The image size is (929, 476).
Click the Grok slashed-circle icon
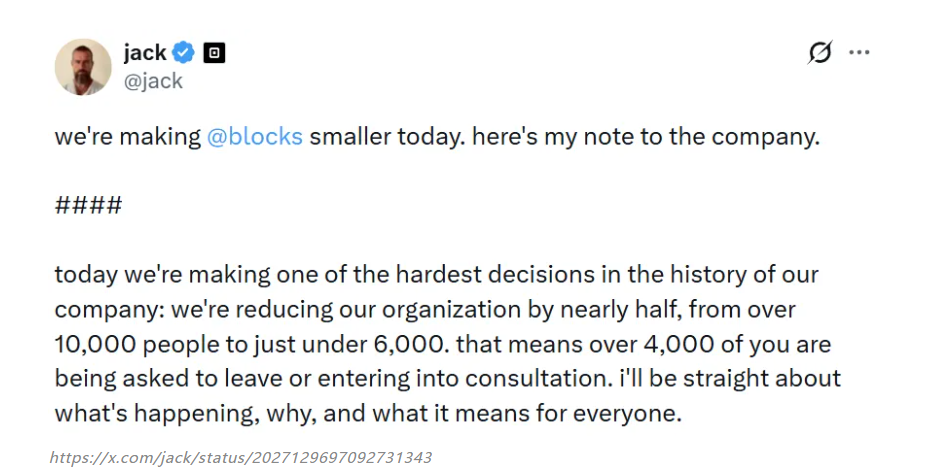pyautogui.click(x=819, y=53)
